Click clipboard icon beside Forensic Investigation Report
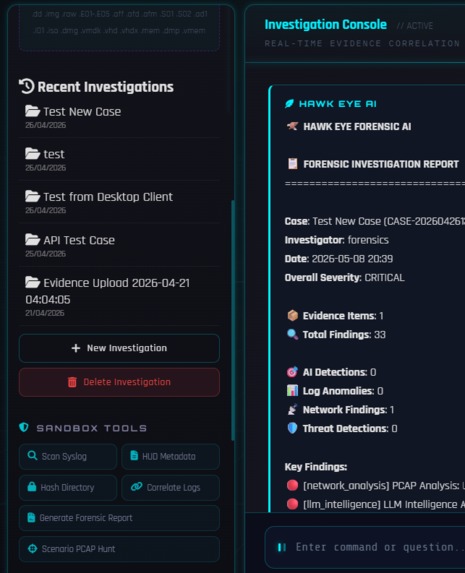Image resolution: width=465 pixels, height=573 pixels. click(292, 164)
